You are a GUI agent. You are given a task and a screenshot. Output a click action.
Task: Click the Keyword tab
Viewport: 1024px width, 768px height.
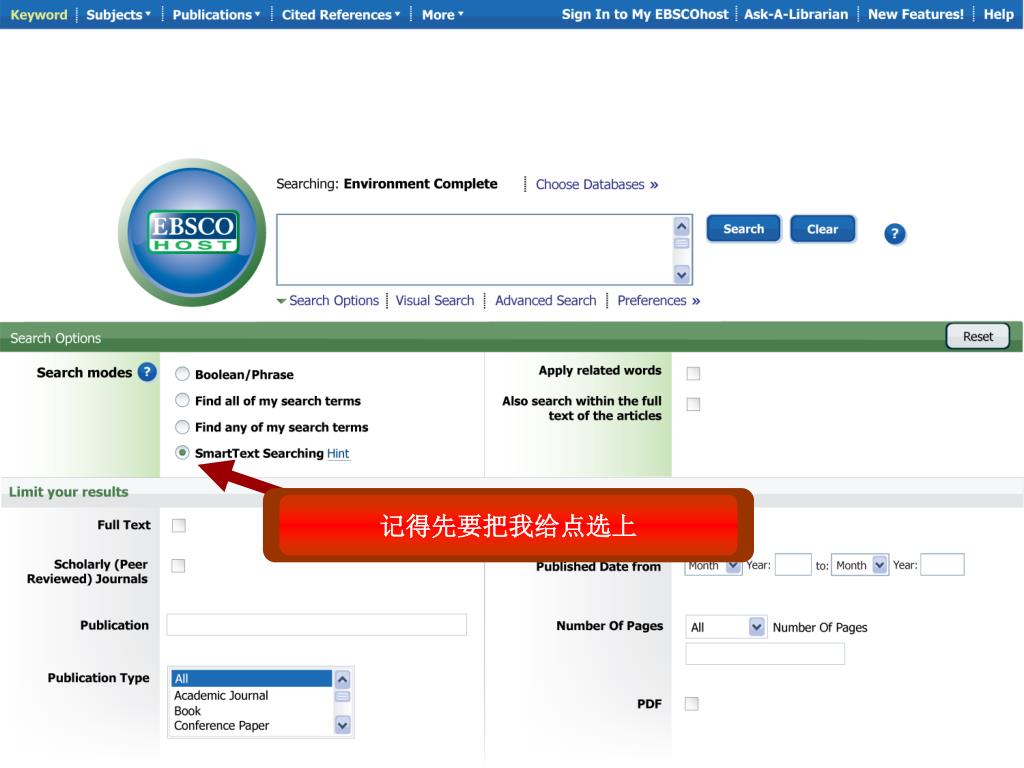coord(39,14)
